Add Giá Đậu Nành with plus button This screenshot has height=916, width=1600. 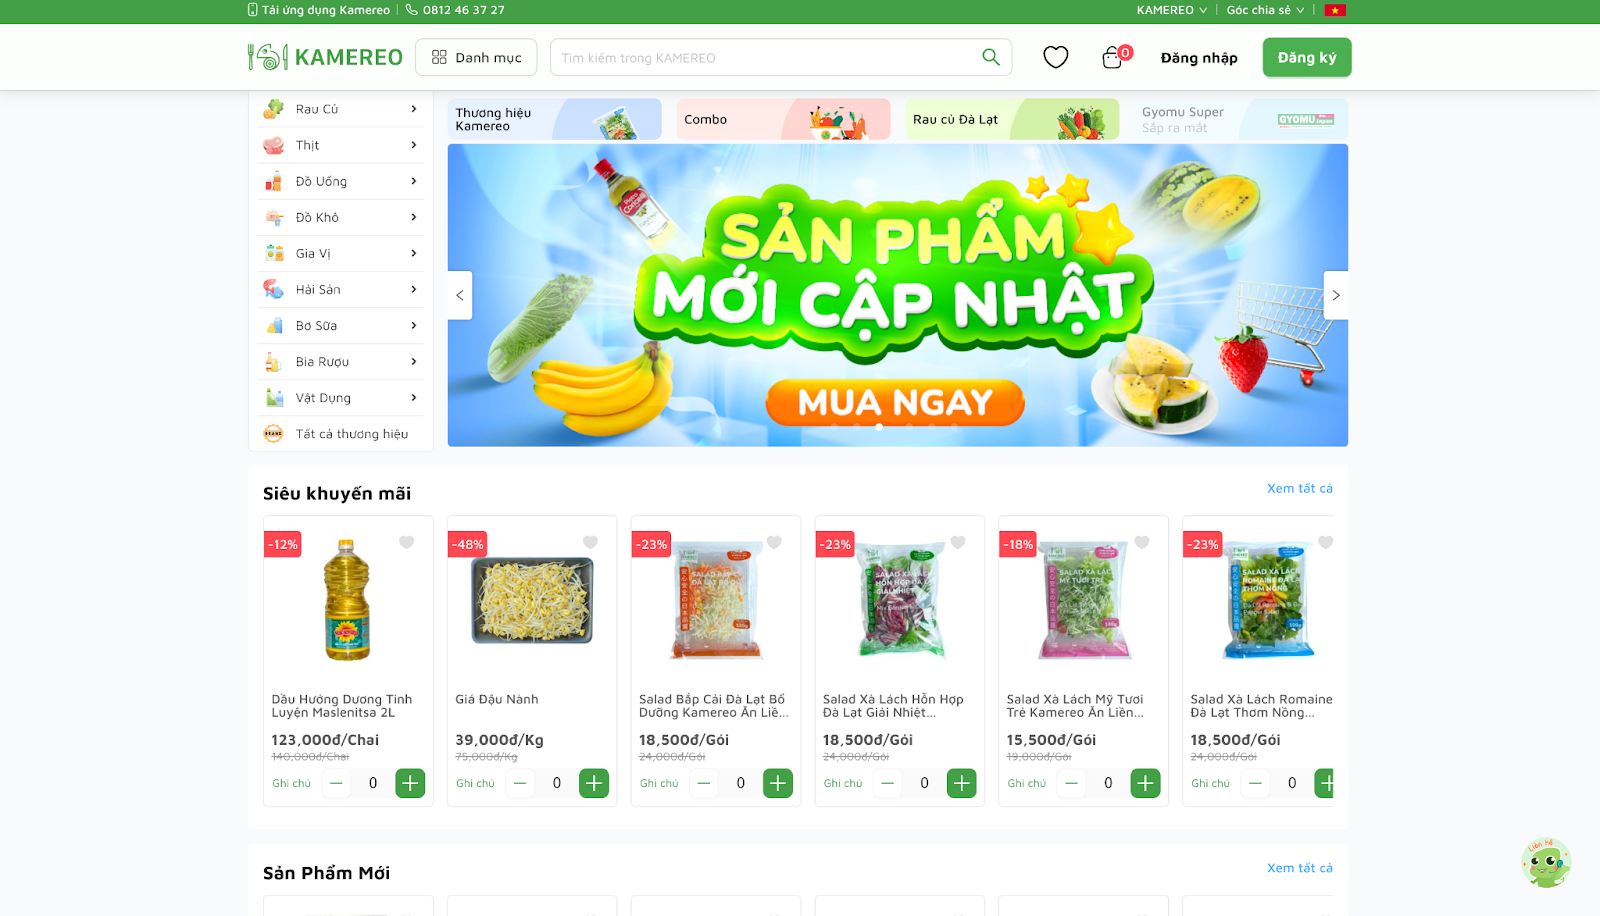(594, 783)
